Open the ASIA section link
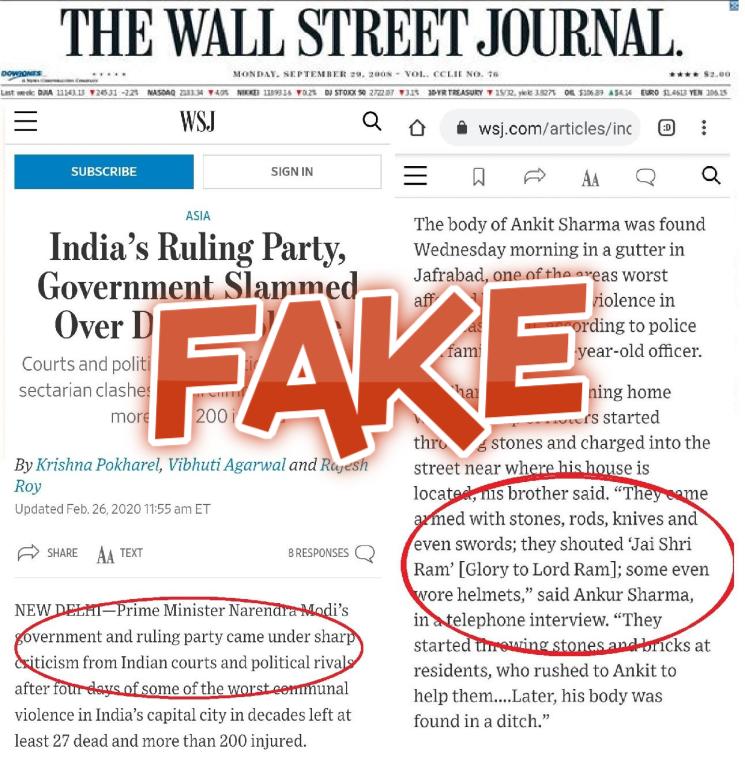This screenshot has height=768, width=745. click(198, 216)
